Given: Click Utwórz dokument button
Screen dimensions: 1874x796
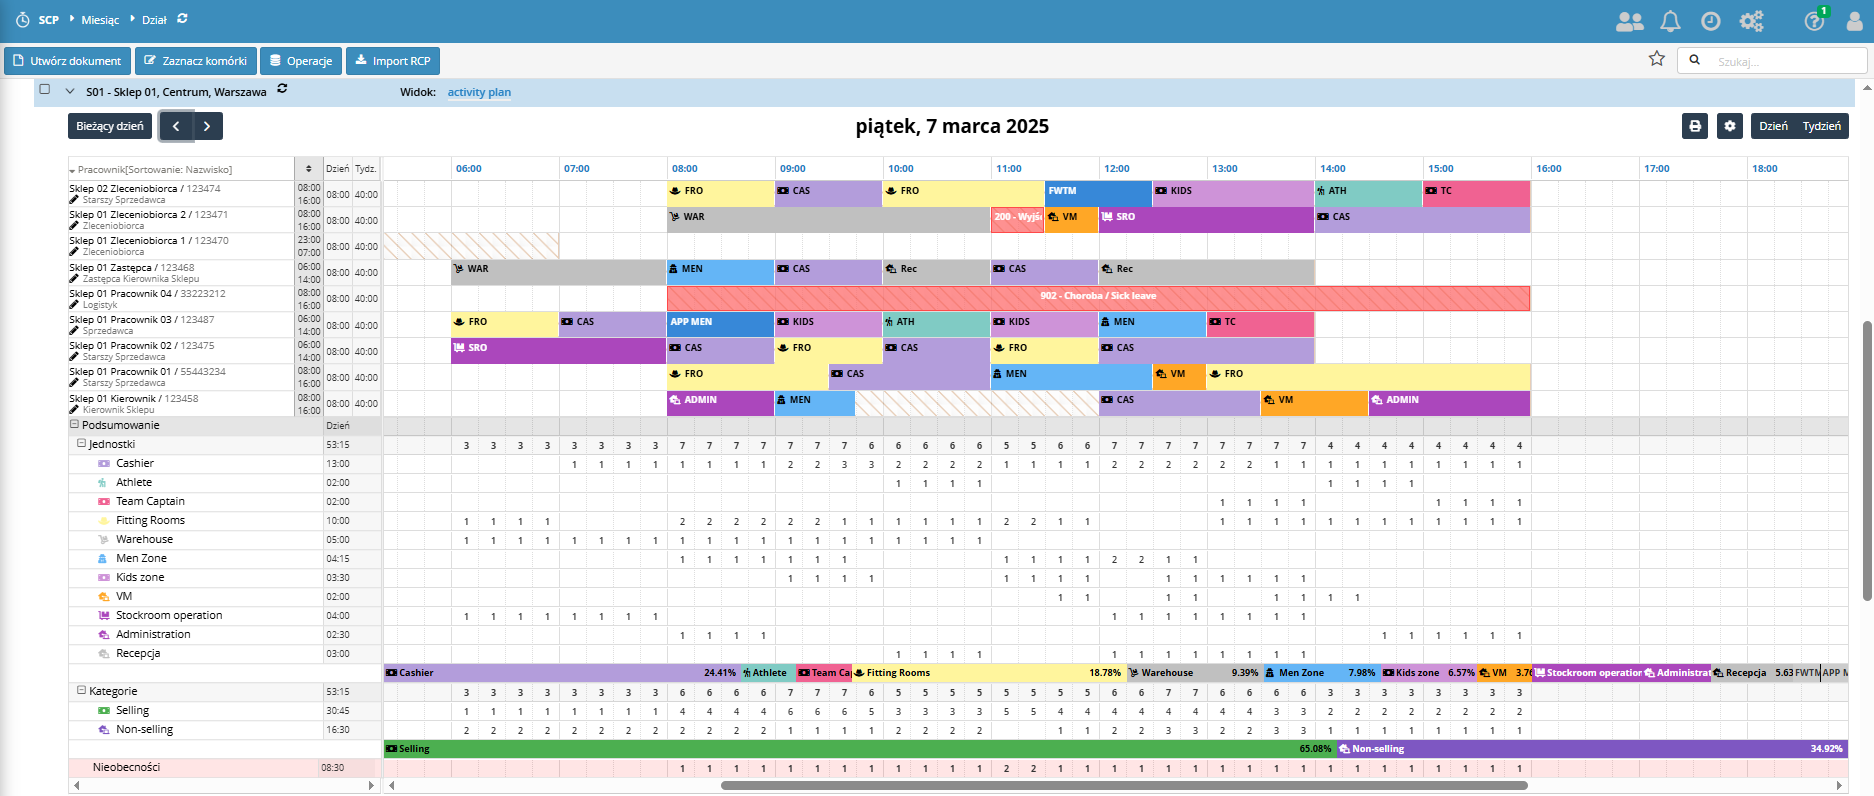Looking at the screenshot, I should point(67,61).
